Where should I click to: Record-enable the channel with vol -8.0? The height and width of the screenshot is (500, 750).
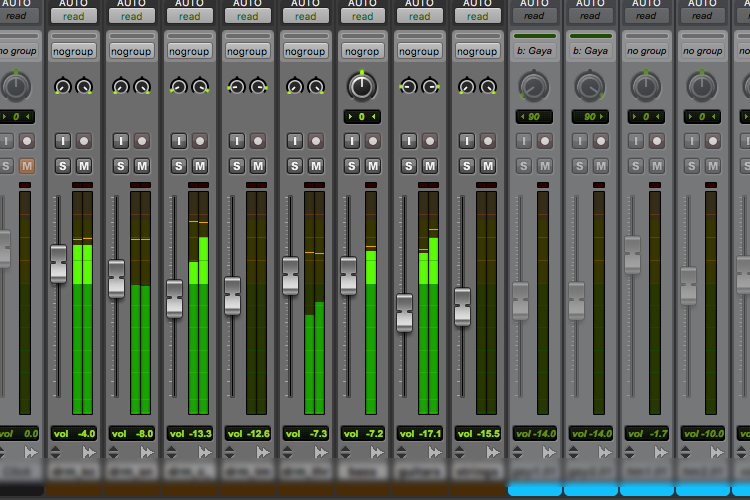[142, 141]
